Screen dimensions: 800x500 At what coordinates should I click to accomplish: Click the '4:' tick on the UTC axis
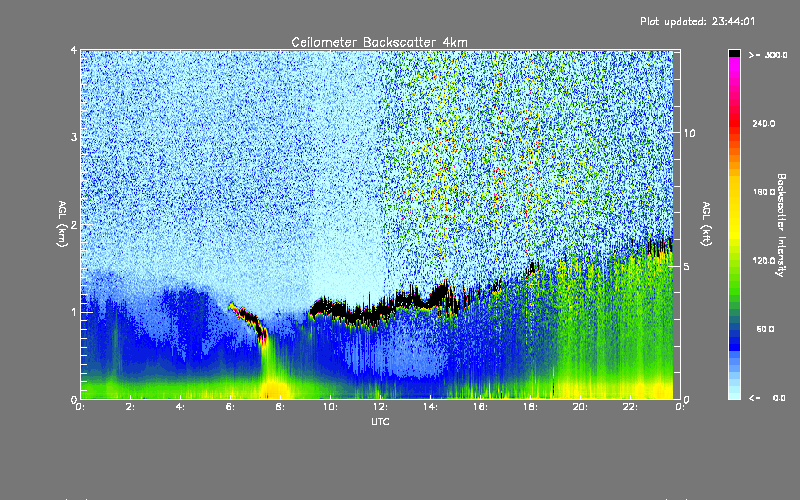[x=180, y=407]
